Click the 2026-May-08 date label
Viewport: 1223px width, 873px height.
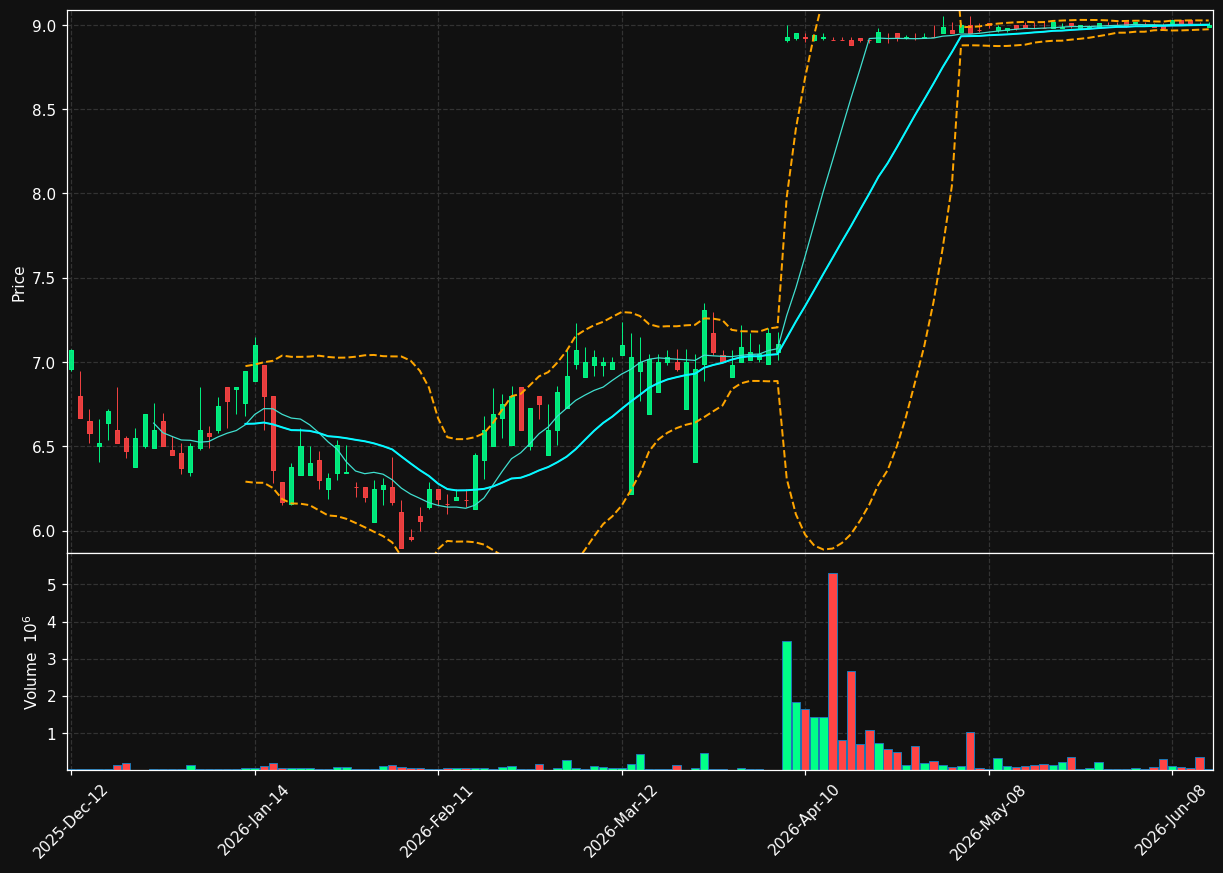[x=987, y=820]
